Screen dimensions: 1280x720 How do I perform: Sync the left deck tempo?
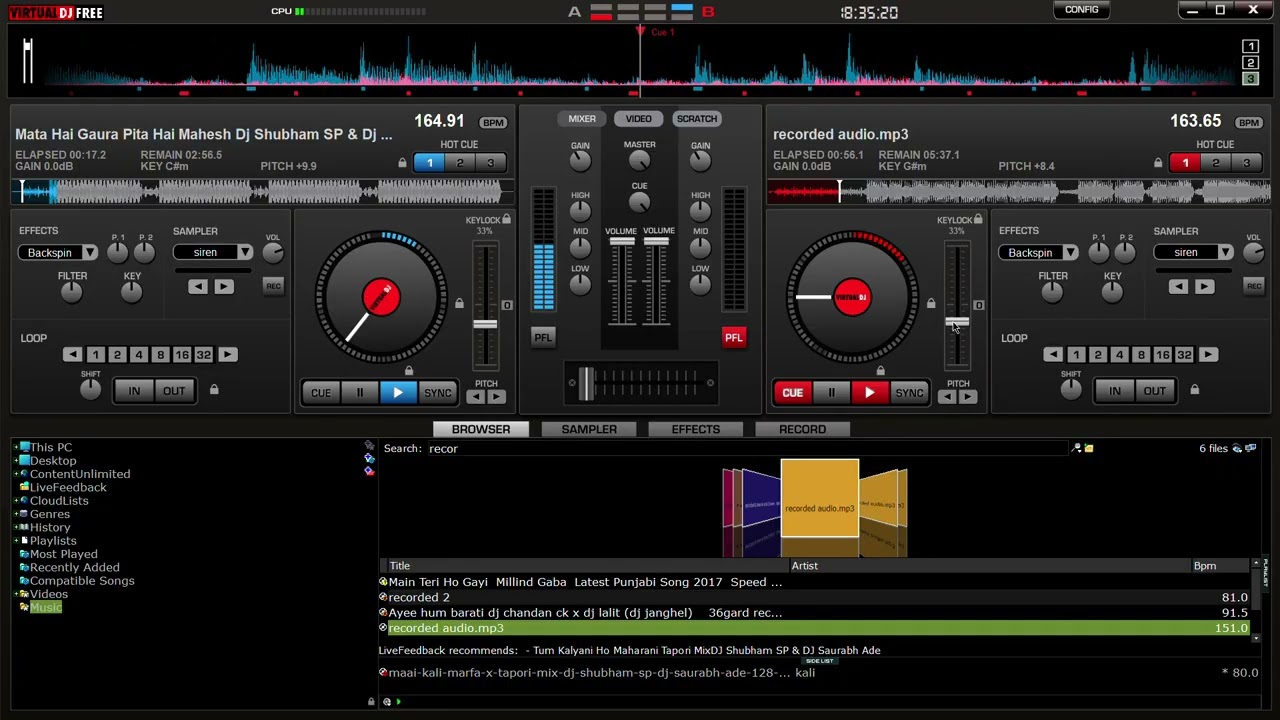click(x=438, y=393)
